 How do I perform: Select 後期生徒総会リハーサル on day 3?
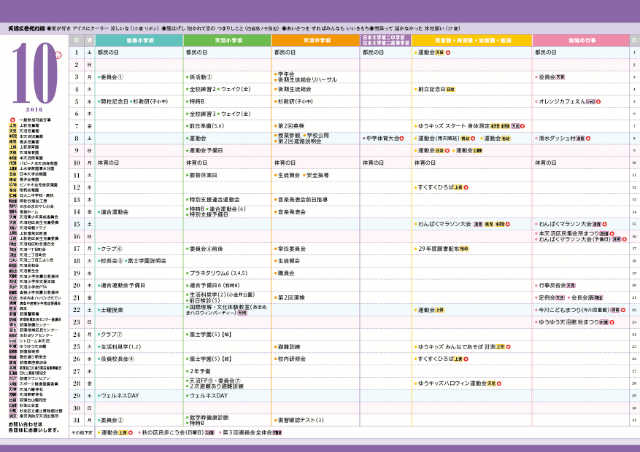pyautogui.click(x=307, y=80)
